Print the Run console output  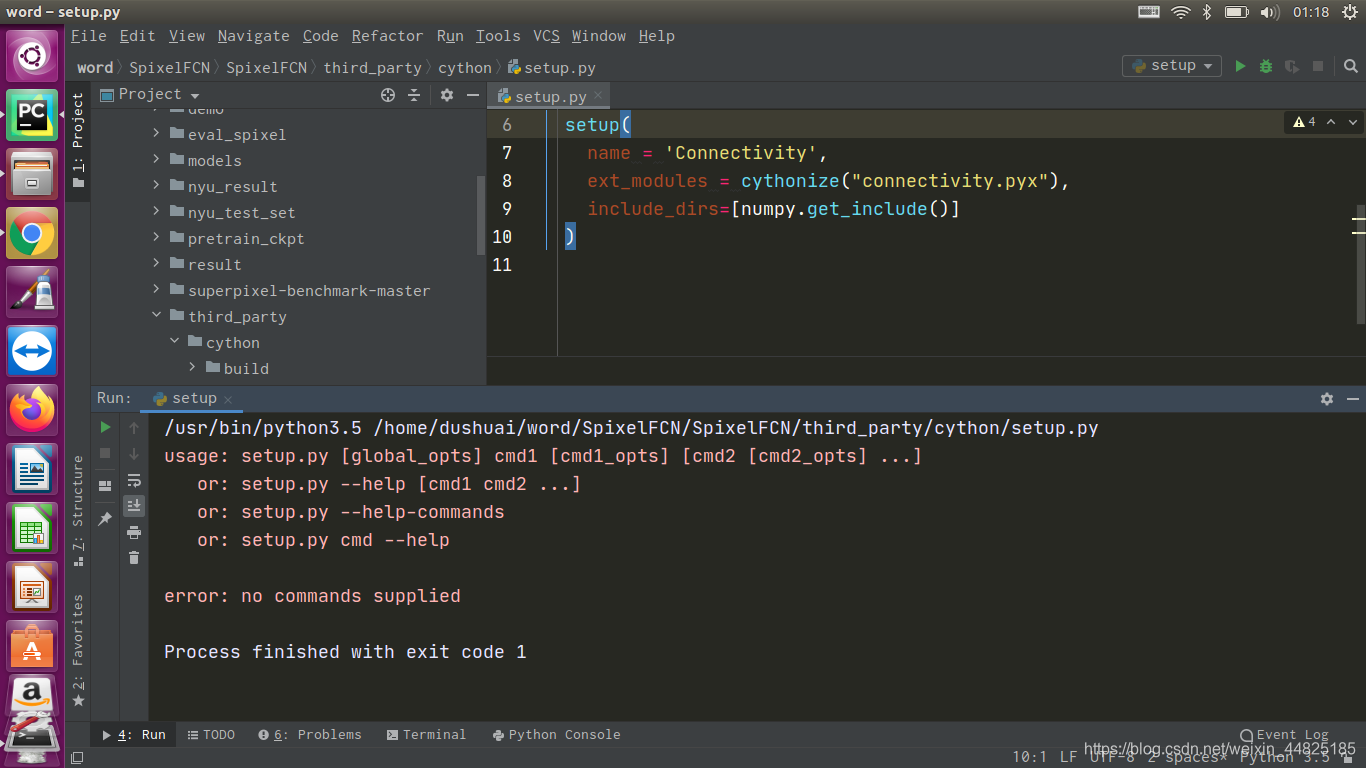tap(134, 532)
